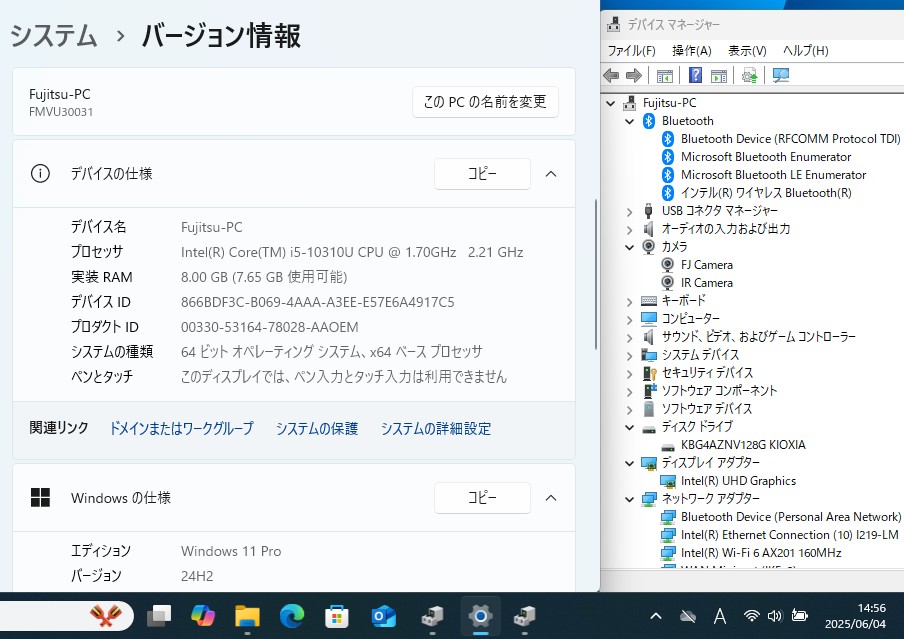Toggle the console tree pane toolbar icon

point(664,75)
